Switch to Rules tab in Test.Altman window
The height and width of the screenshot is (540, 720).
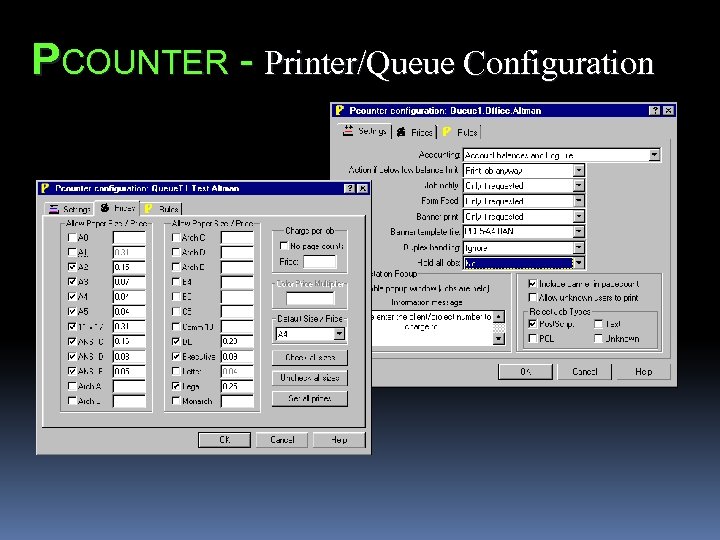pos(162,209)
